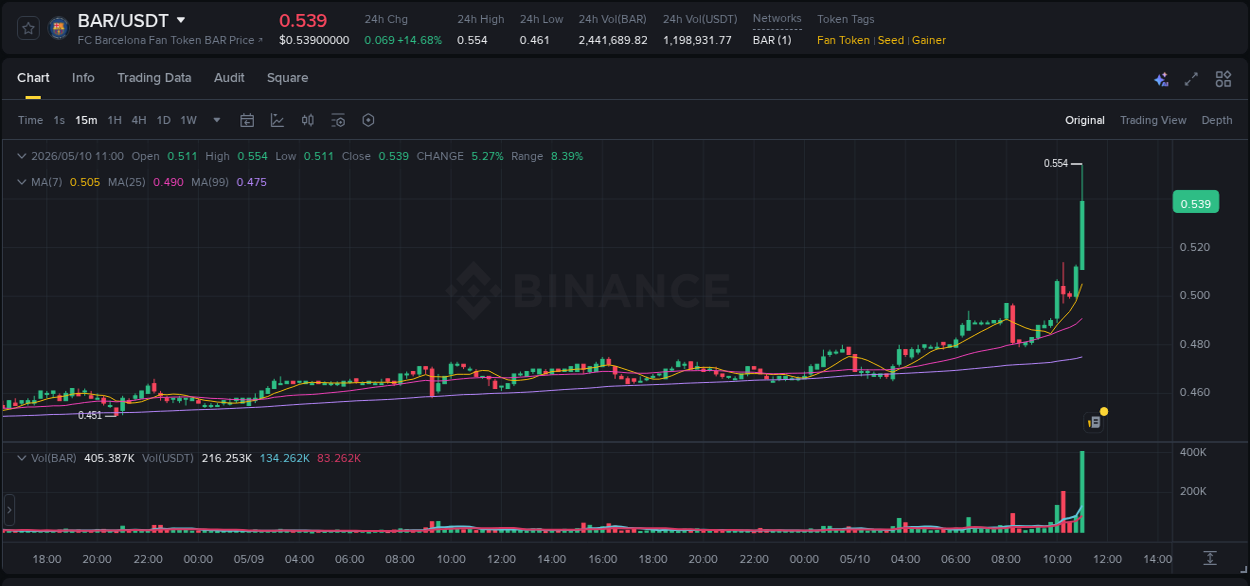
Task: Switch to the Info tab
Action: tap(83, 78)
